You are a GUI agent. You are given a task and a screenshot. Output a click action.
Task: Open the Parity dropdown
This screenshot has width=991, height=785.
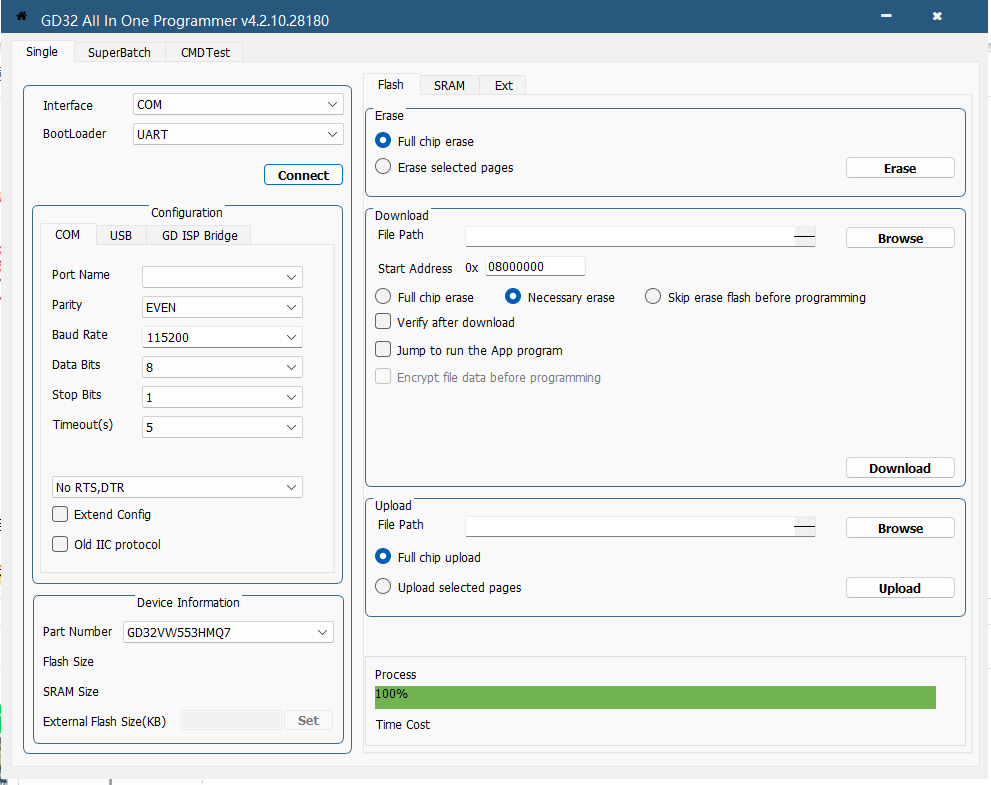click(222, 307)
